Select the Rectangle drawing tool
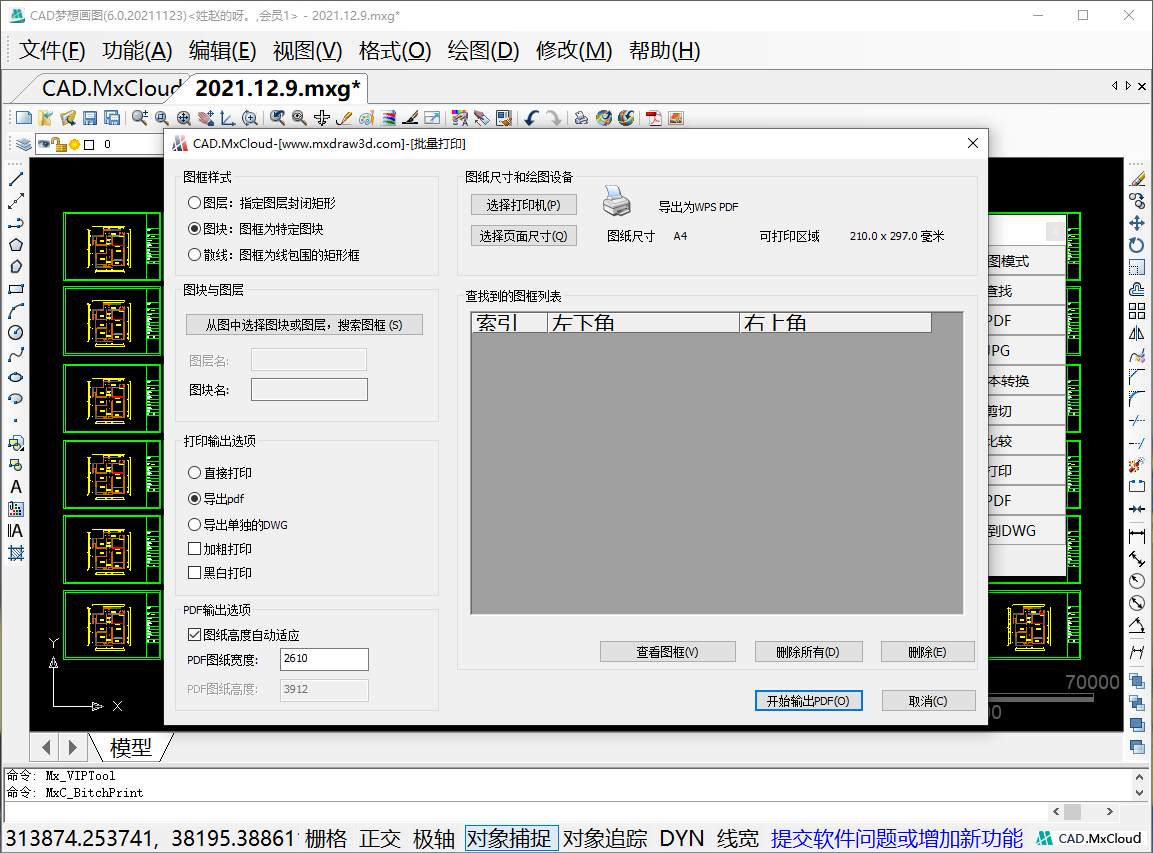This screenshot has height=853, width=1153. coord(15,289)
